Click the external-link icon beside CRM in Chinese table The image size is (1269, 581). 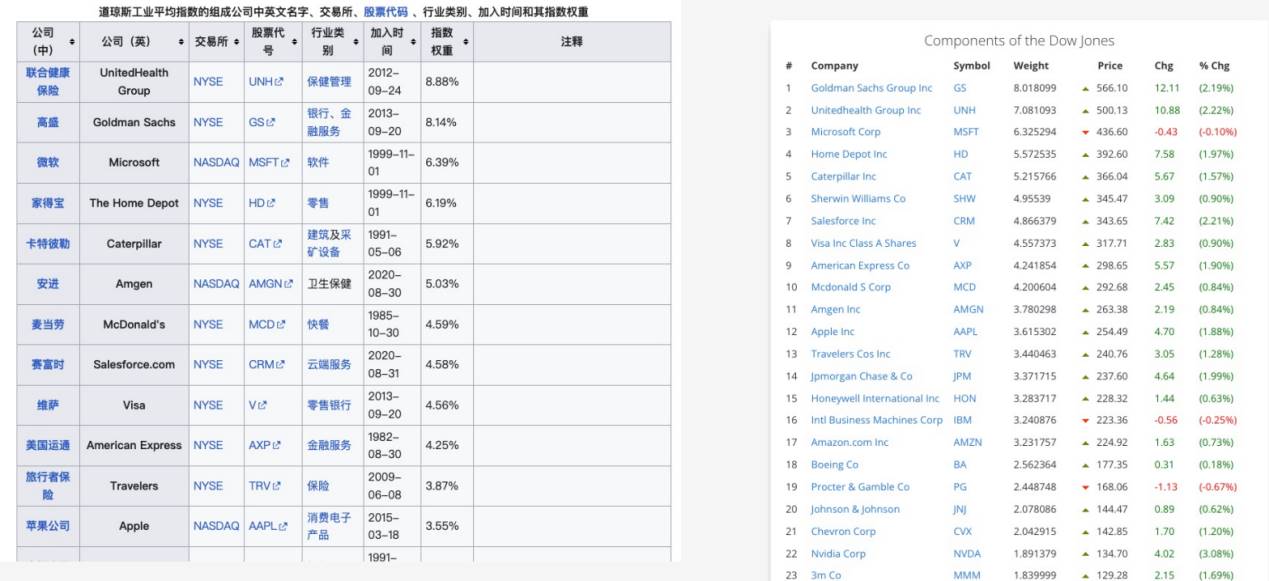[x=281, y=365]
